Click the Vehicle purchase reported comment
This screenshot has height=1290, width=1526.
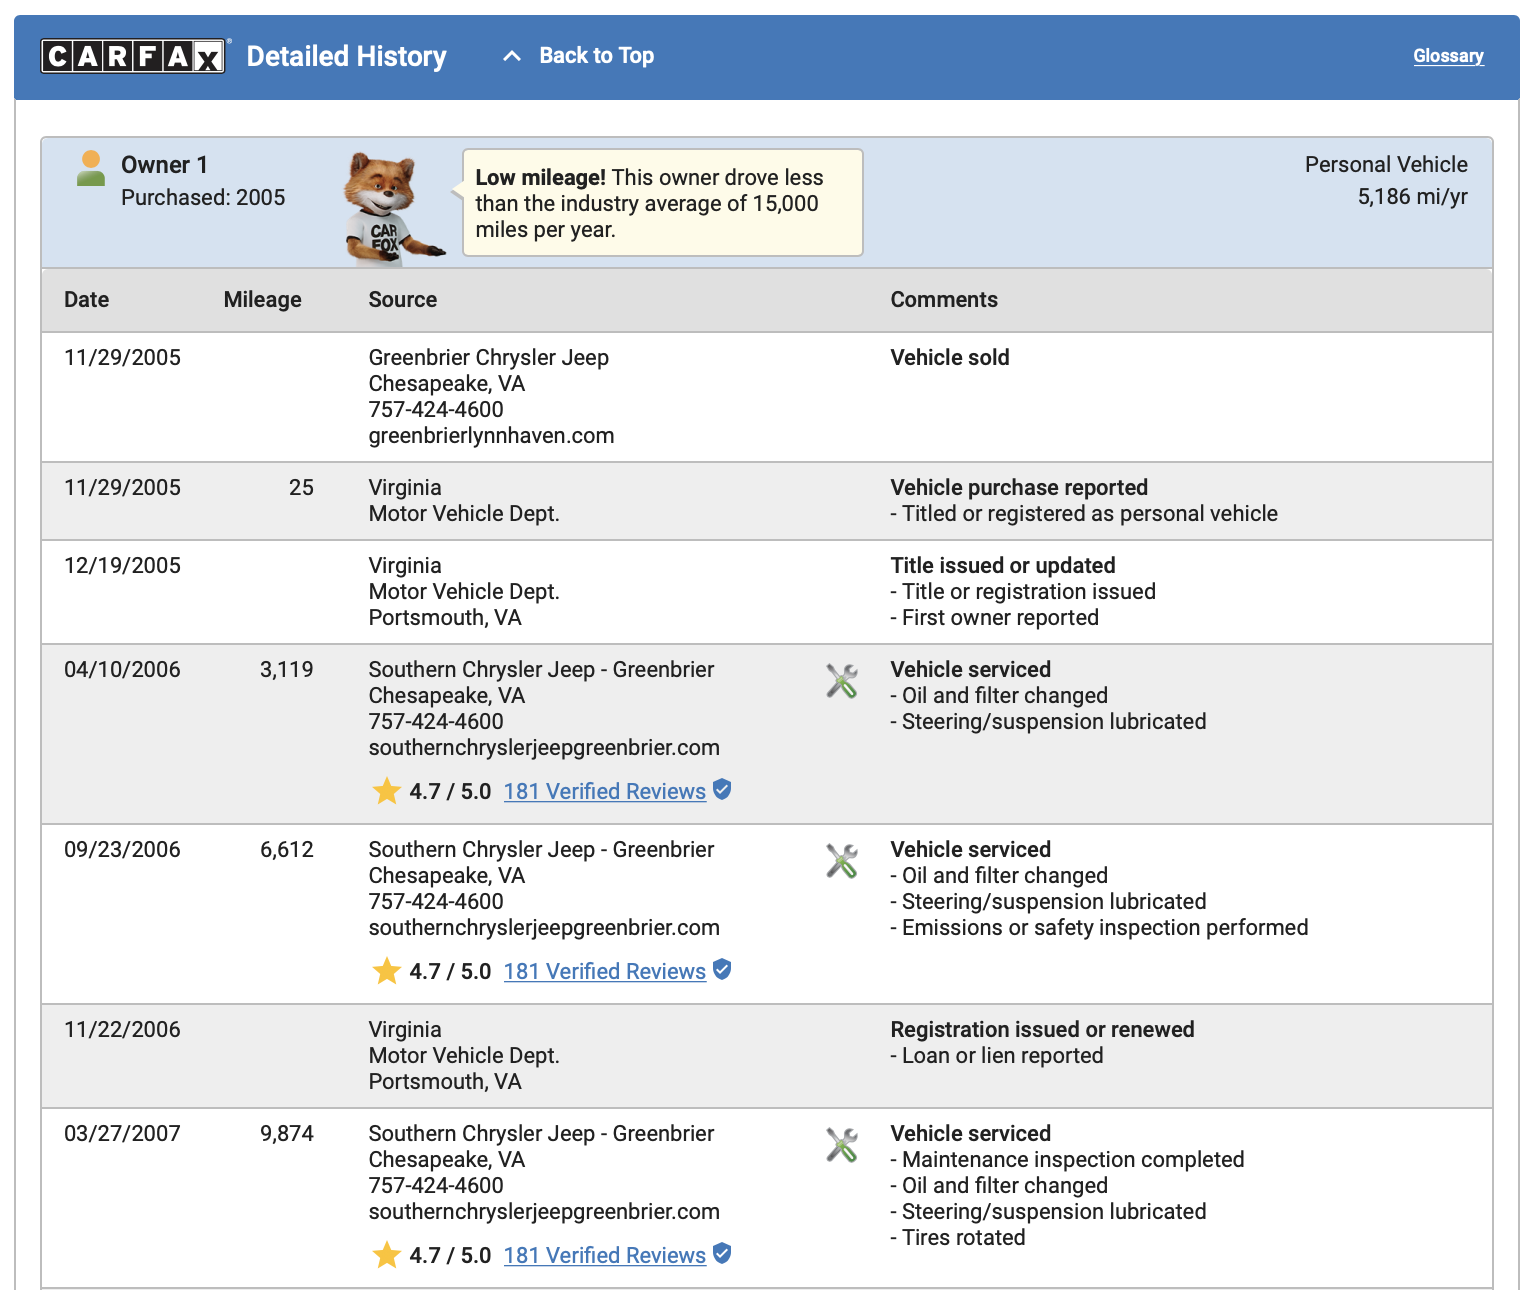point(1019,488)
